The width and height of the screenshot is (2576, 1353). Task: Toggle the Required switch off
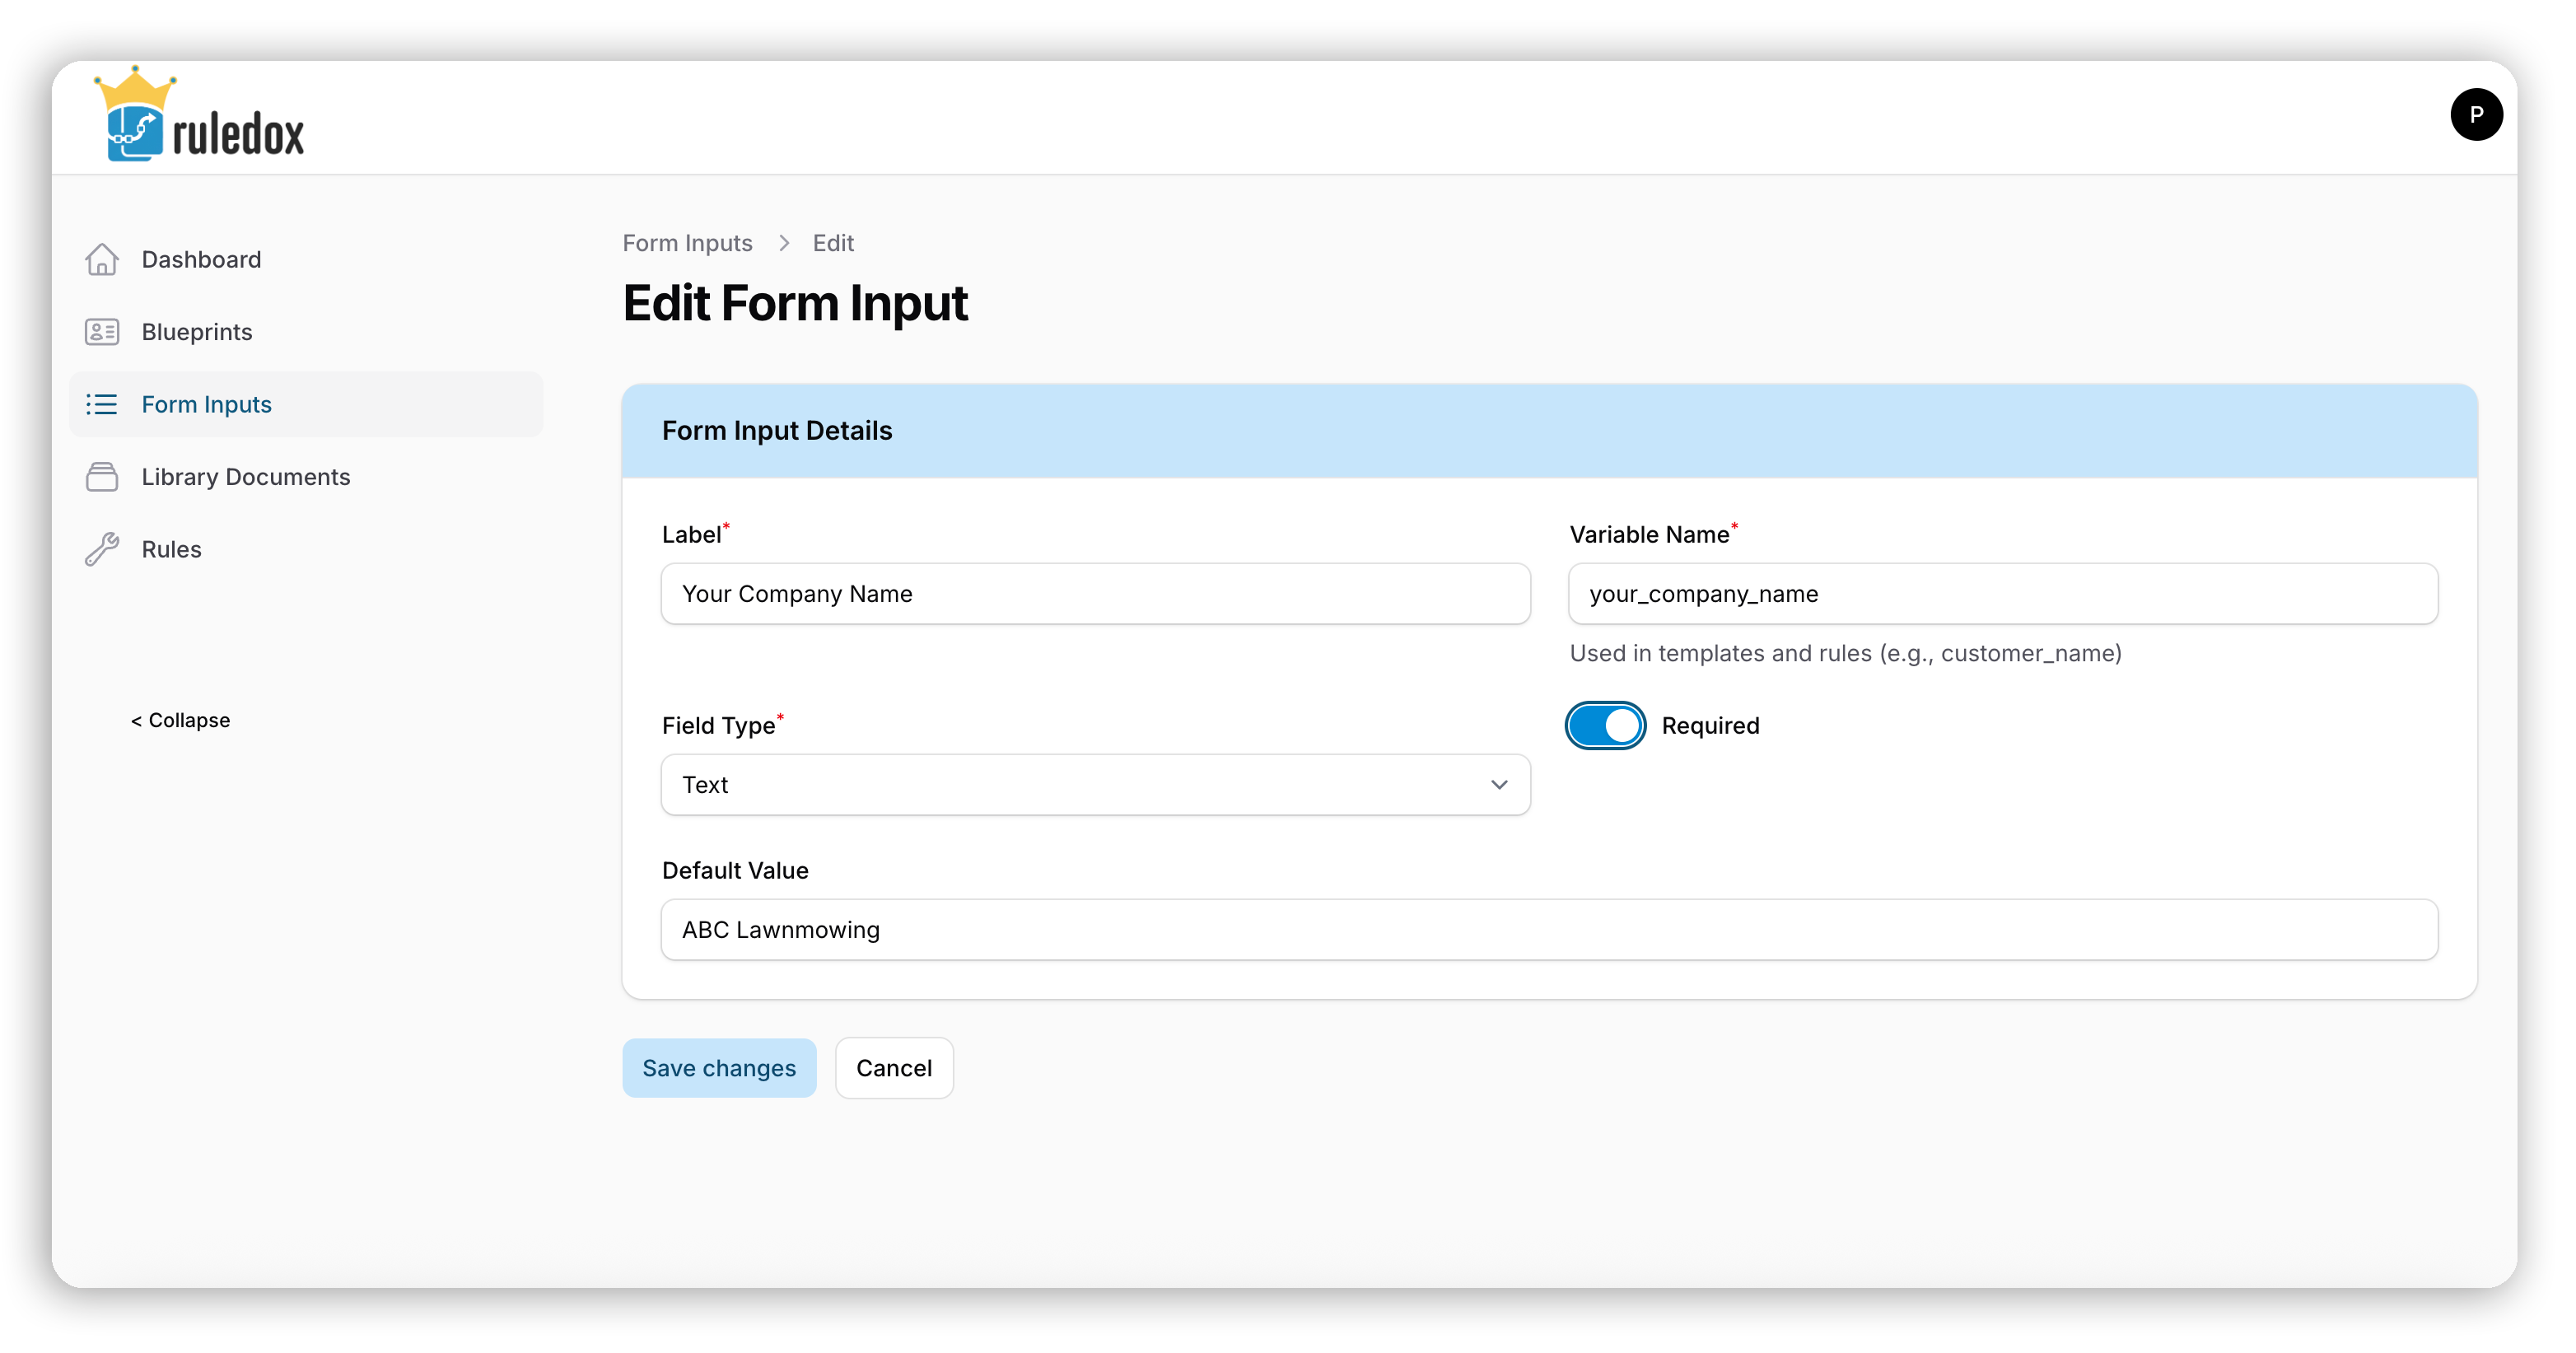(x=1604, y=725)
